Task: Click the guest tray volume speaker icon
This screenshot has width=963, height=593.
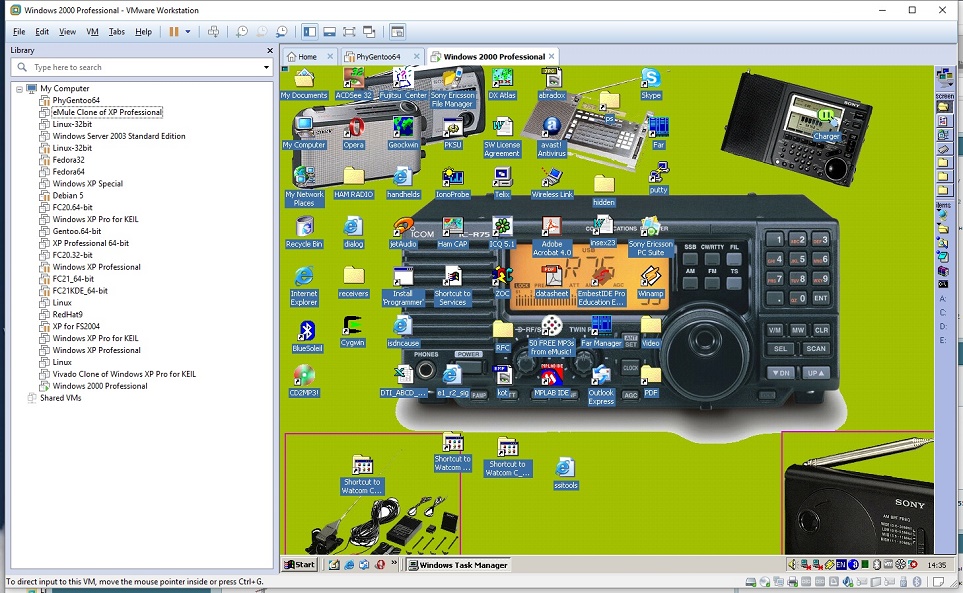Action: tap(792, 564)
